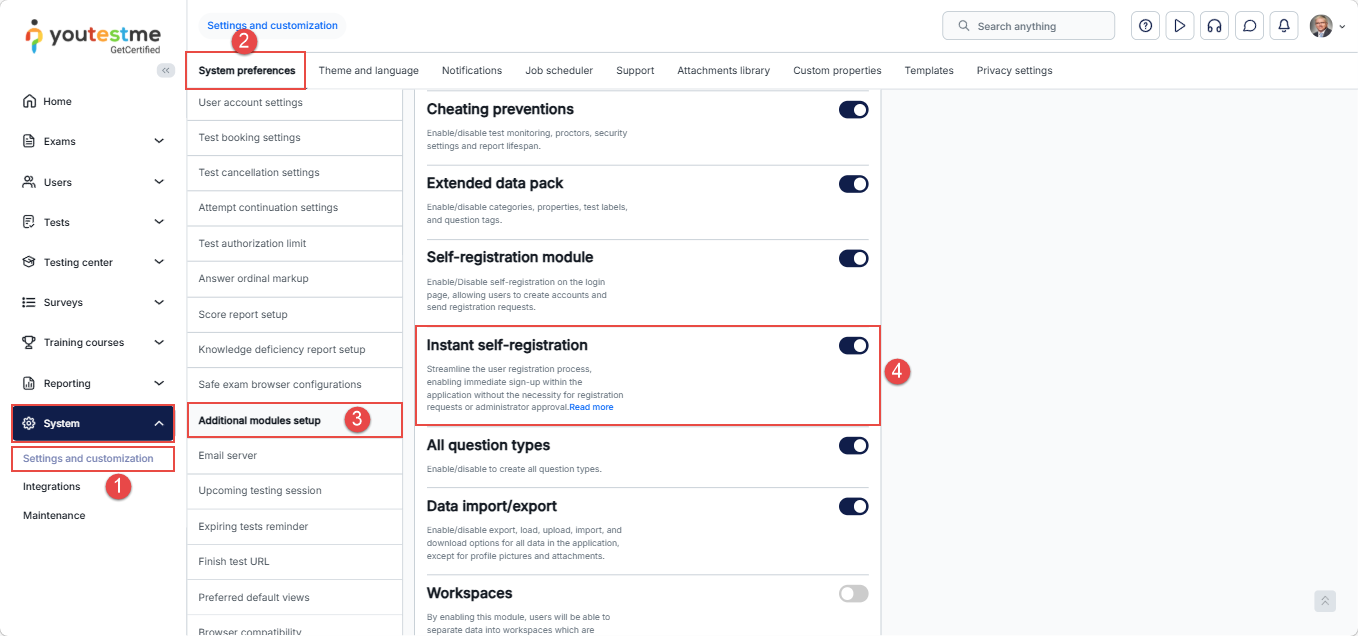This screenshot has height=636, width=1358.
Task: Click the scroll-to-top arrow icon
Action: (1325, 601)
